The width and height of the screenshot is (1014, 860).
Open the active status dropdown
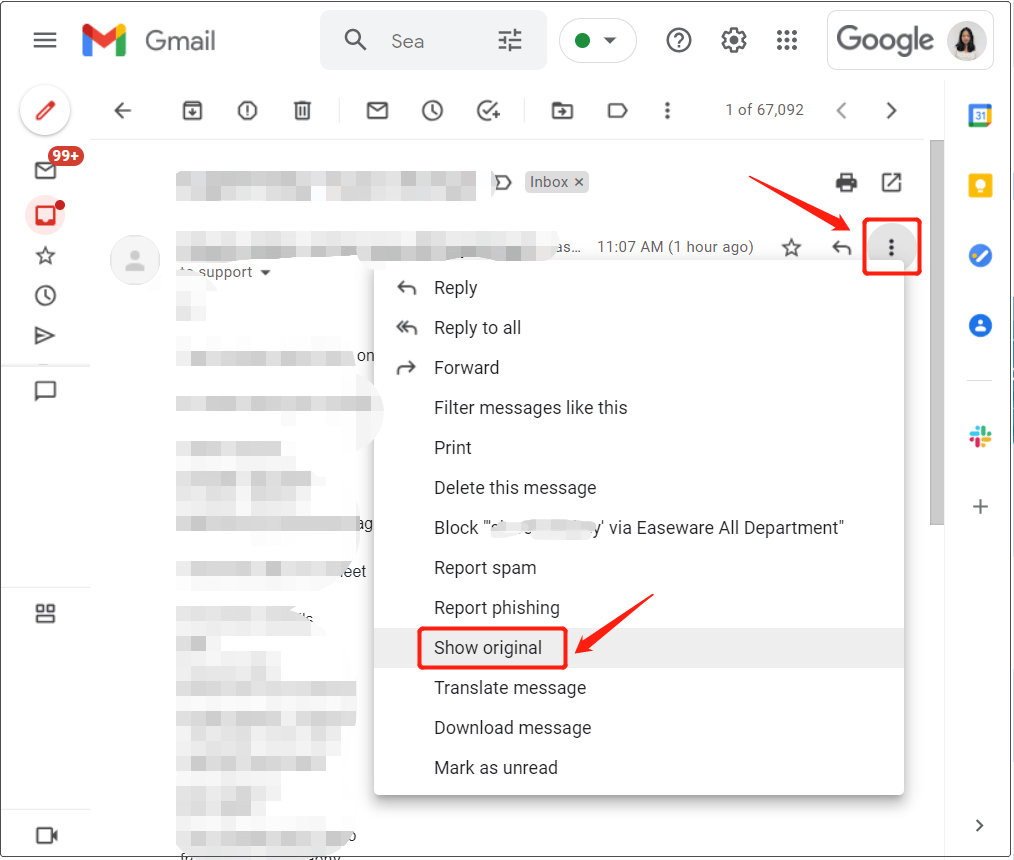[x=598, y=41]
